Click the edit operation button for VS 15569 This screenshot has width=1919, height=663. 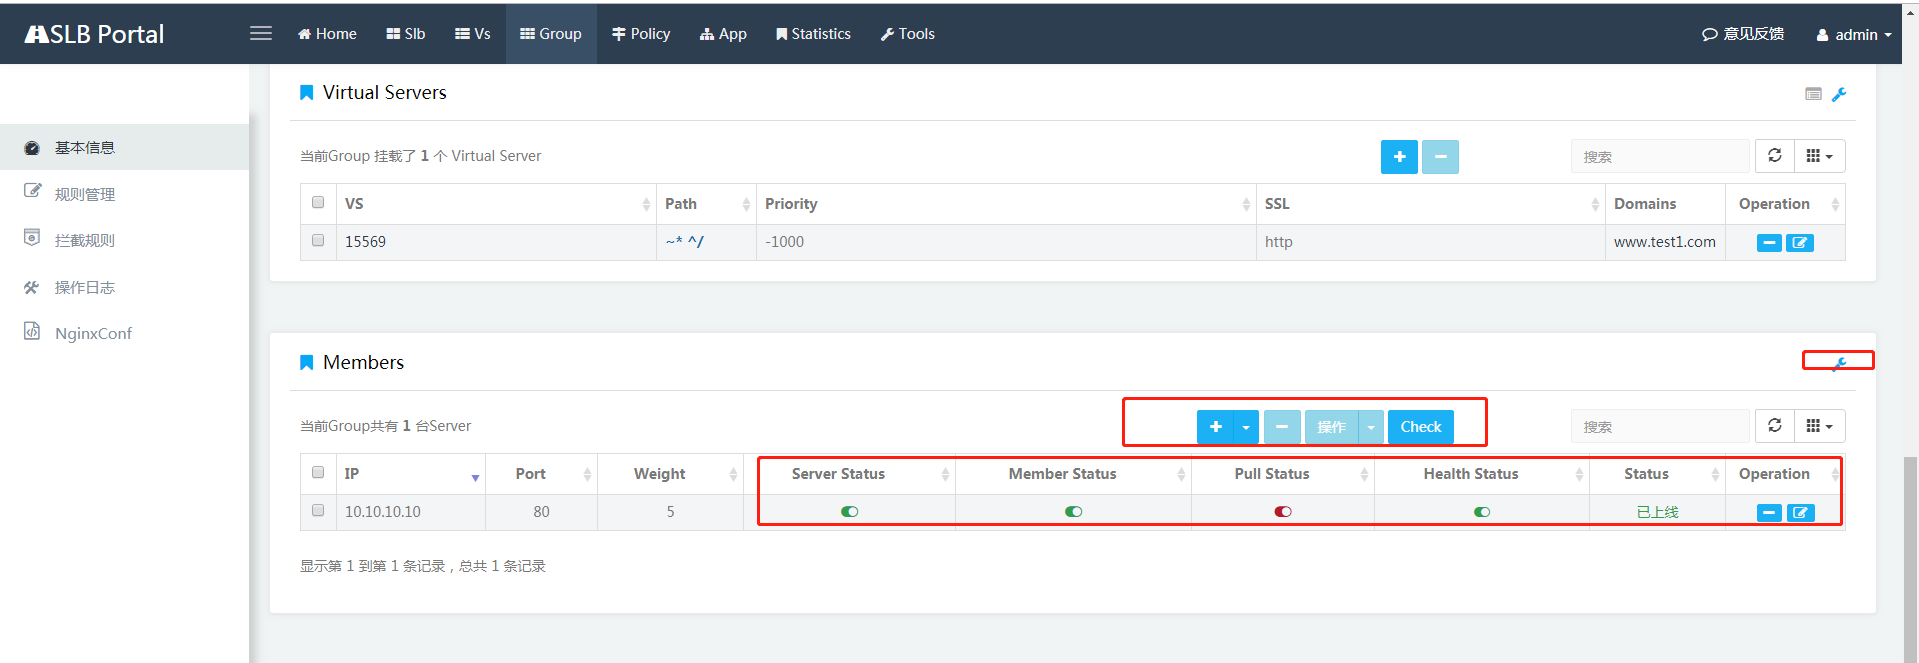(1800, 243)
